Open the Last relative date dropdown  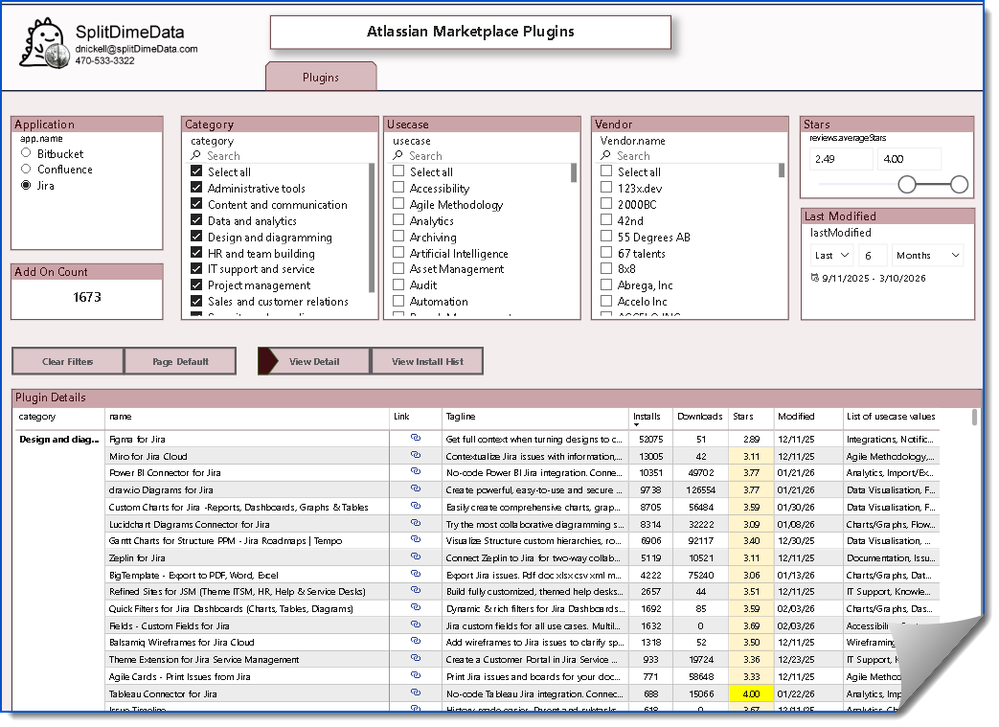831,256
